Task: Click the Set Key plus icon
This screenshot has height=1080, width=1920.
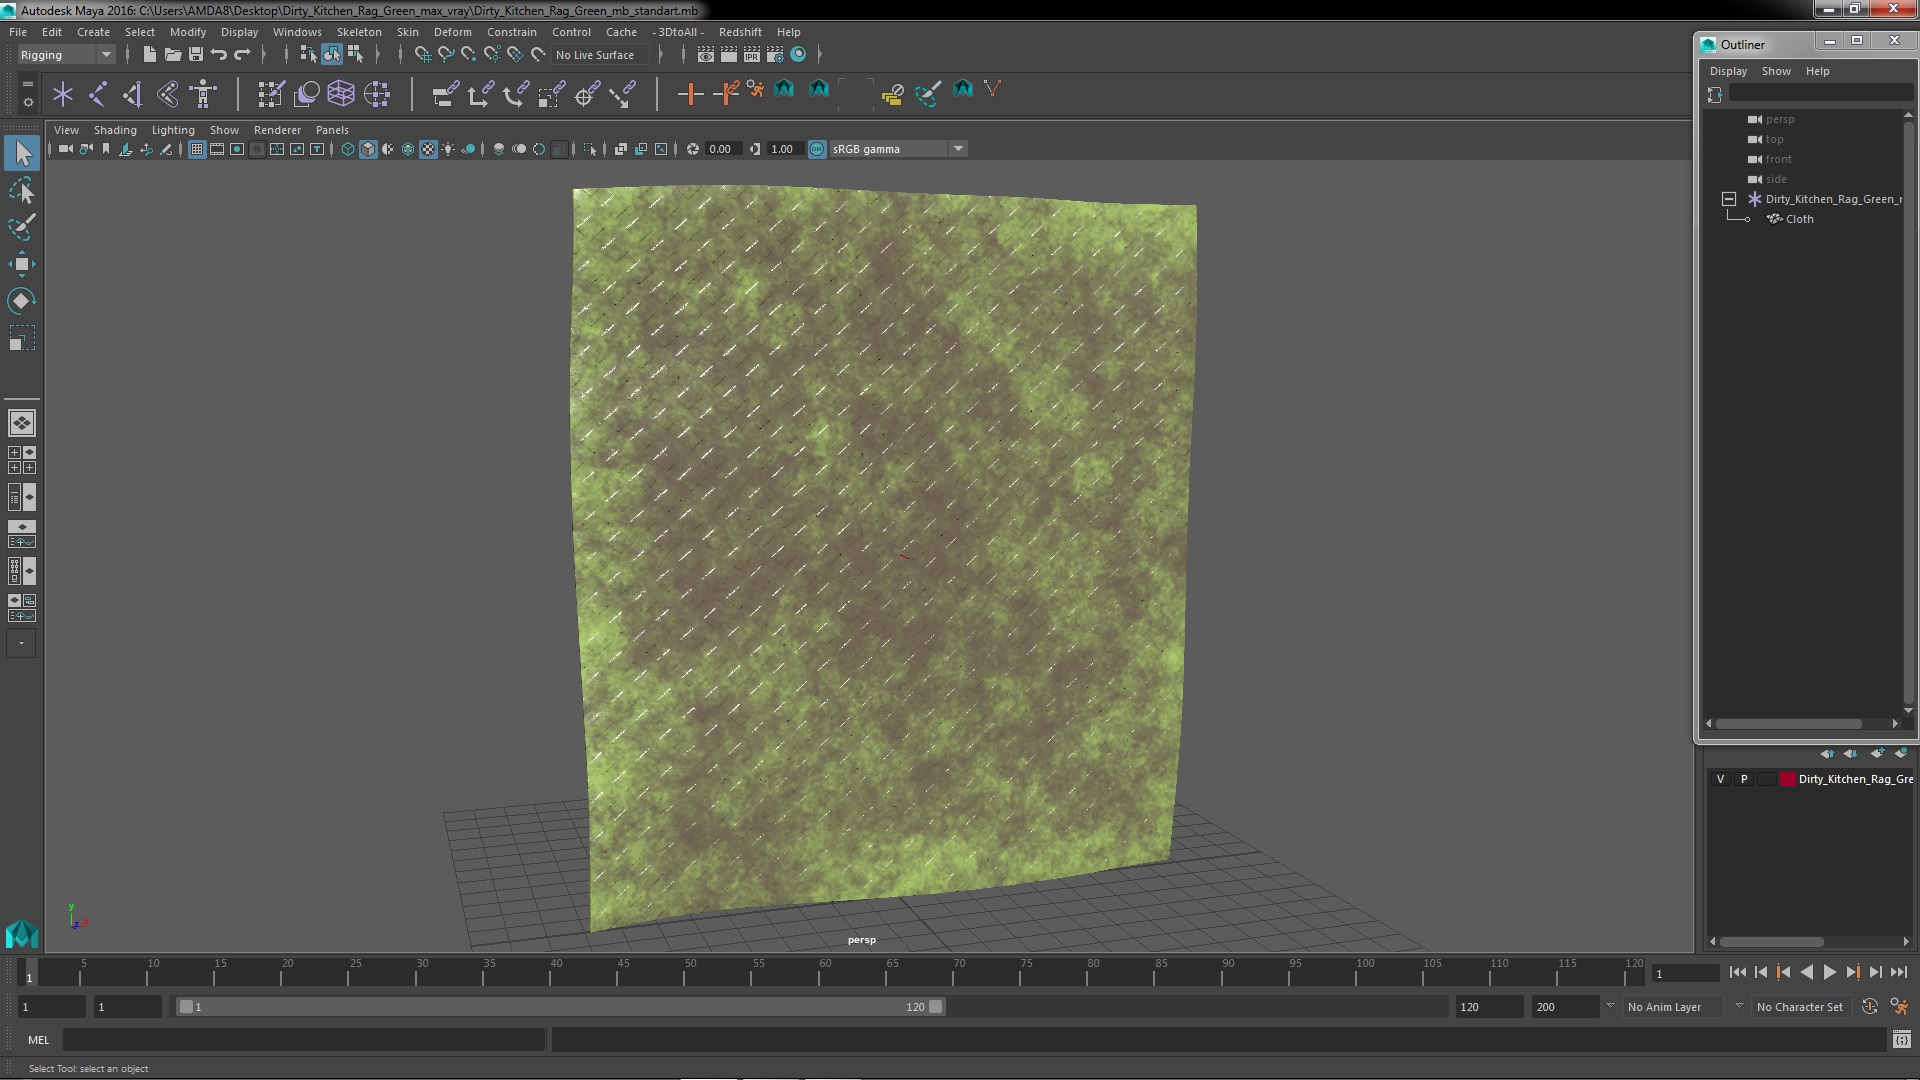Action: click(x=690, y=95)
